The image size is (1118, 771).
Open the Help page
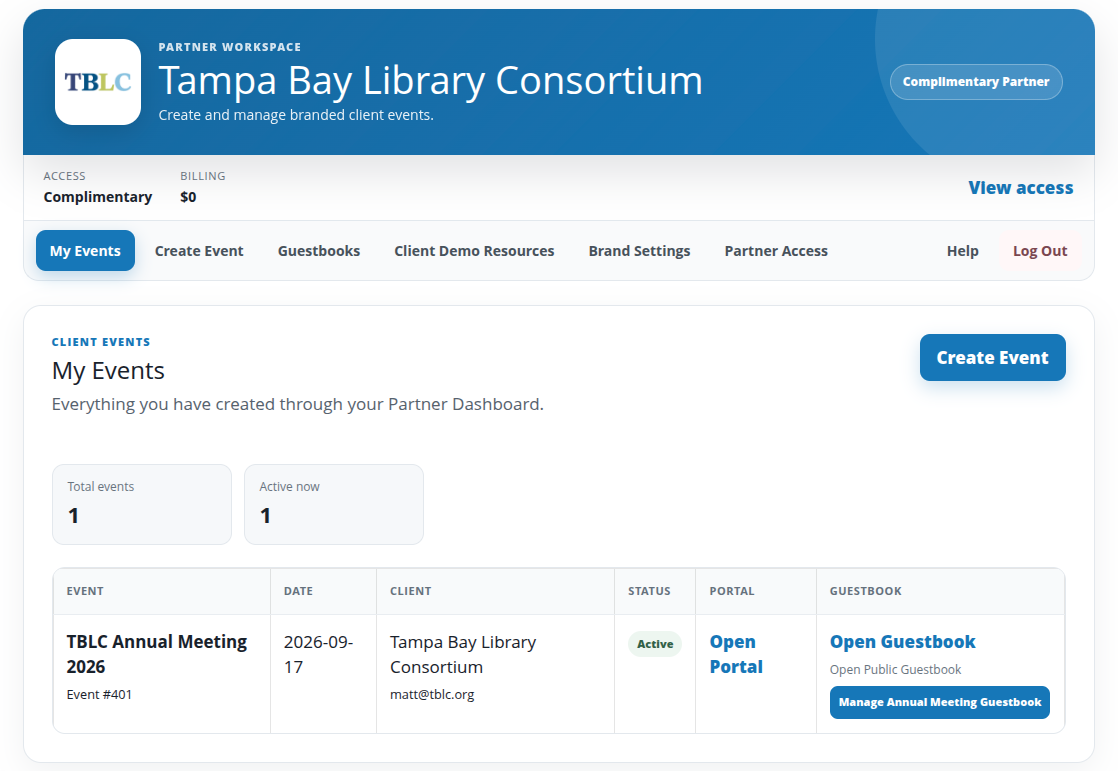963,250
